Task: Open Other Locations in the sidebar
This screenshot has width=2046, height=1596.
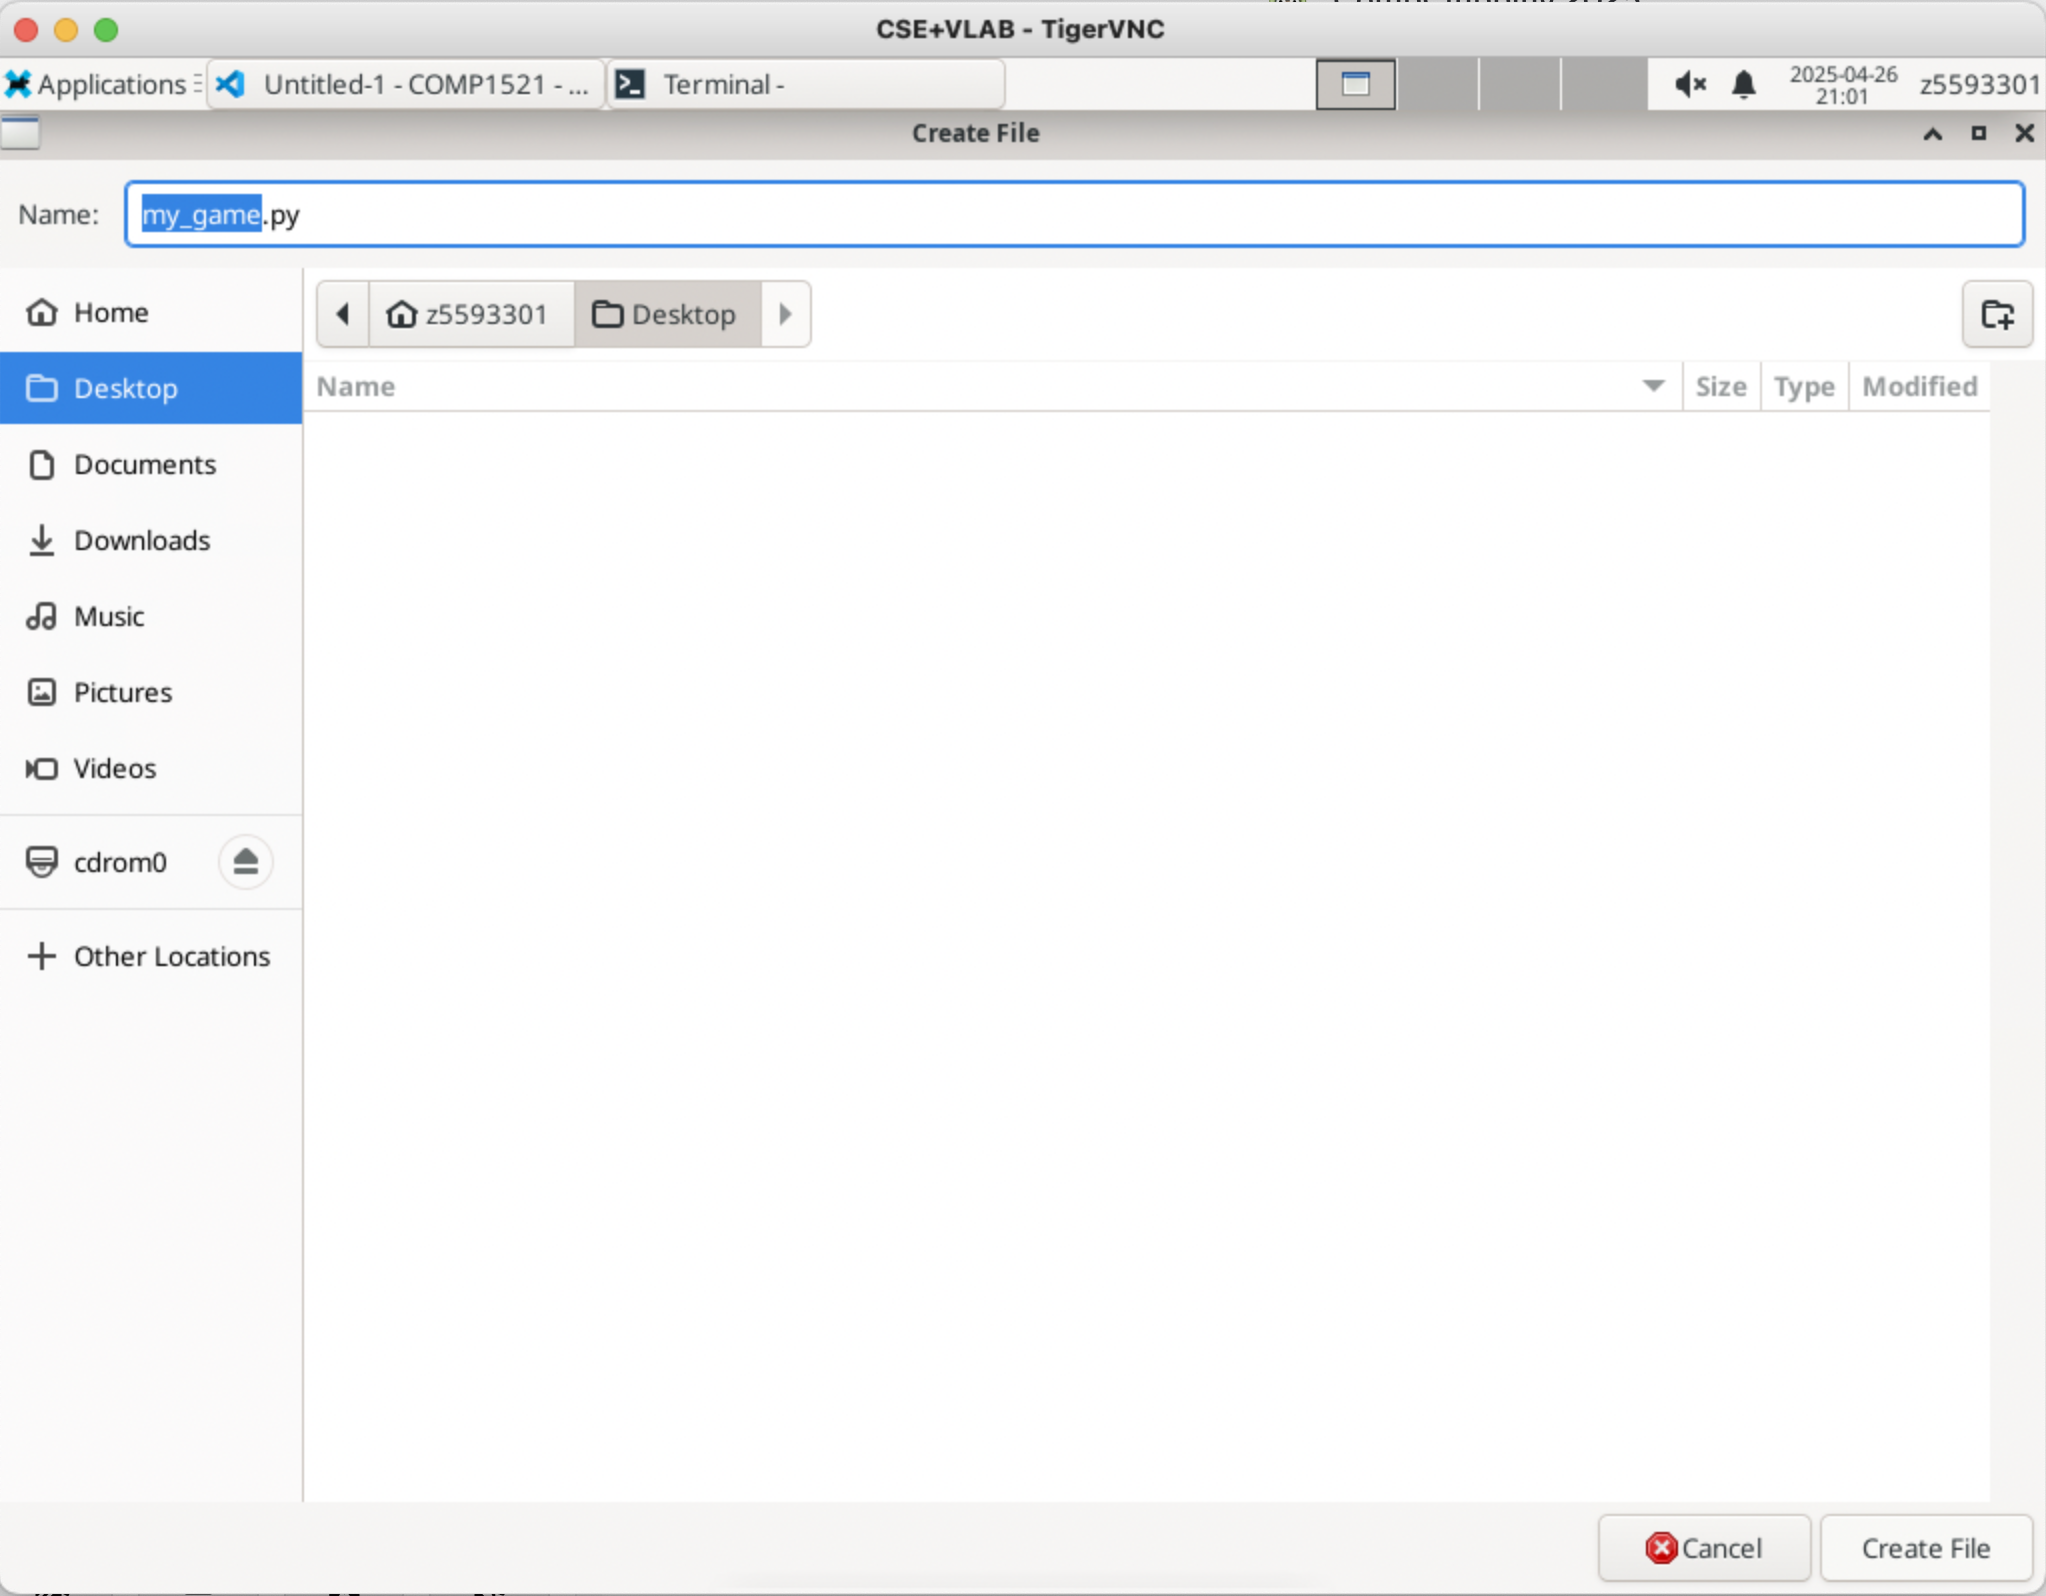Action: click(171, 956)
